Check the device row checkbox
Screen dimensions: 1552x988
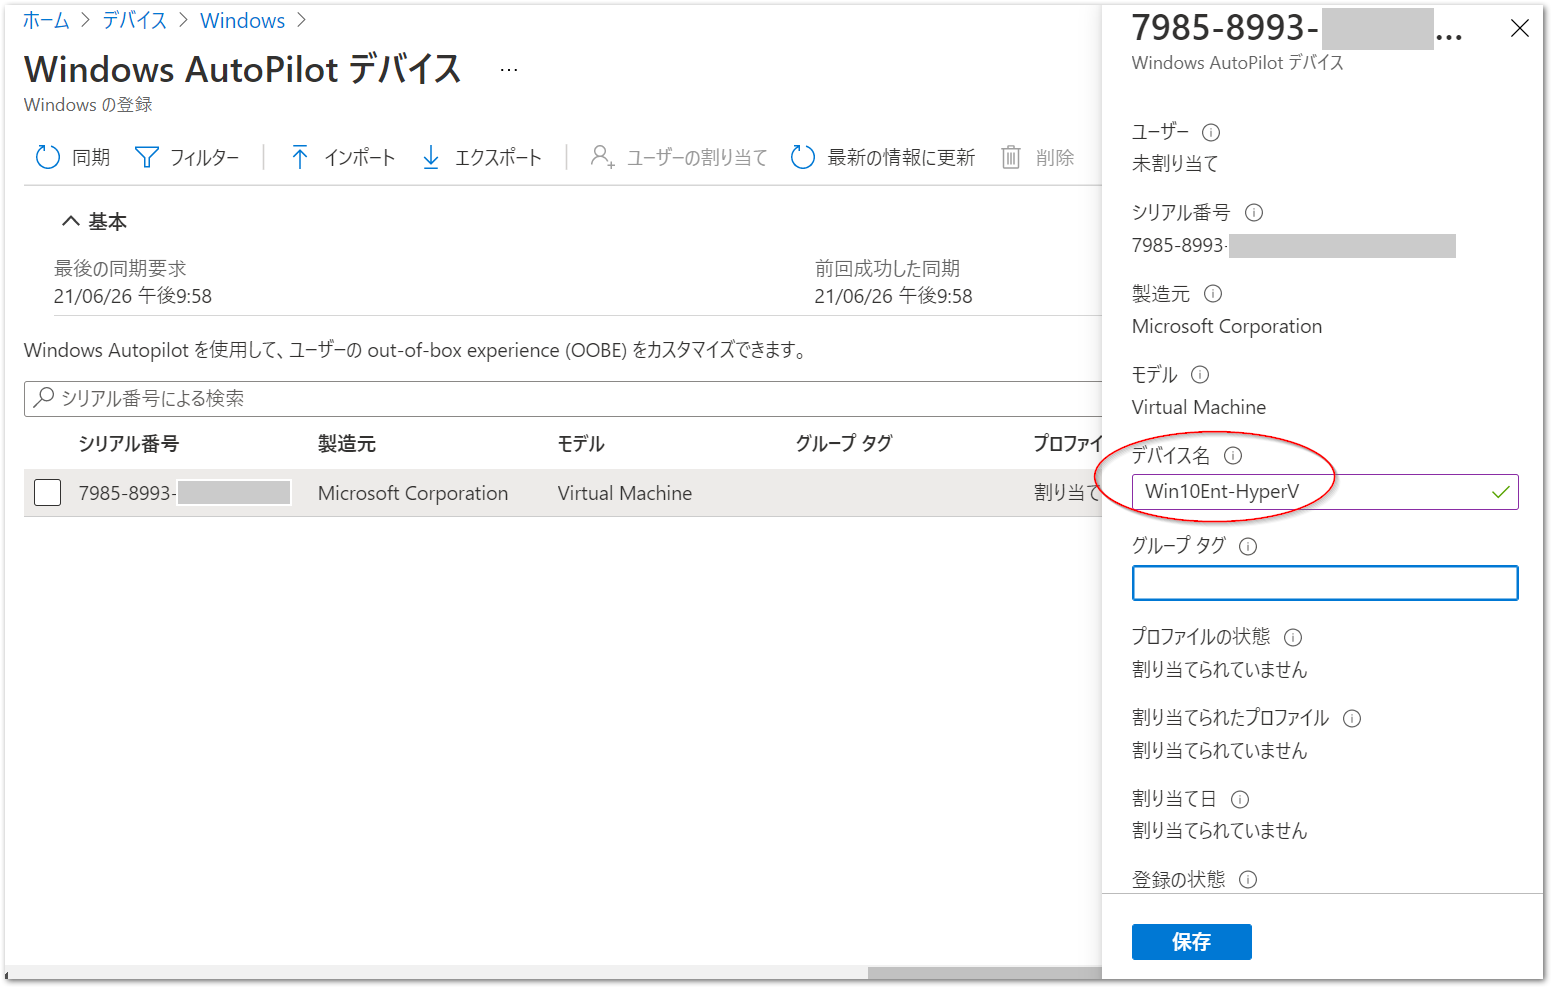click(x=47, y=492)
